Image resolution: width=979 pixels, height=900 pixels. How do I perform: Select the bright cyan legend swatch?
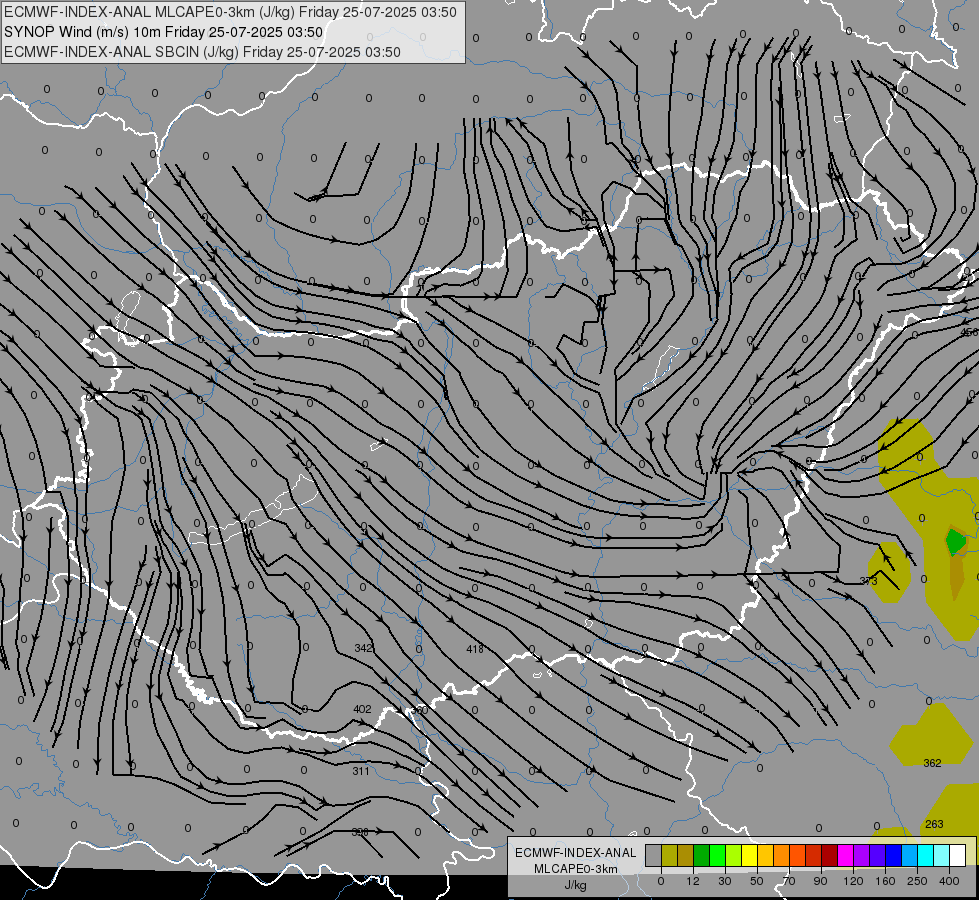click(925, 855)
